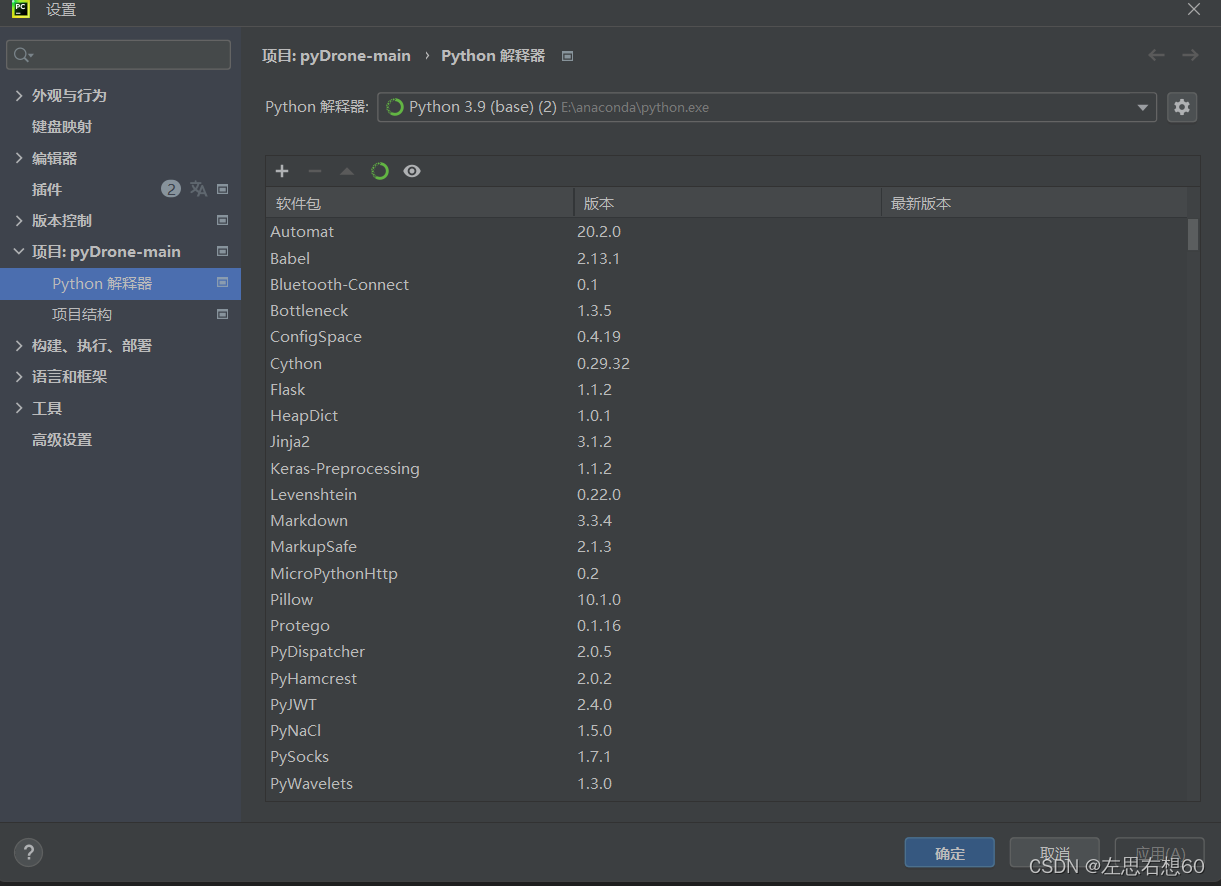
Task: Expand the 语言和框架 group
Action: [19, 376]
